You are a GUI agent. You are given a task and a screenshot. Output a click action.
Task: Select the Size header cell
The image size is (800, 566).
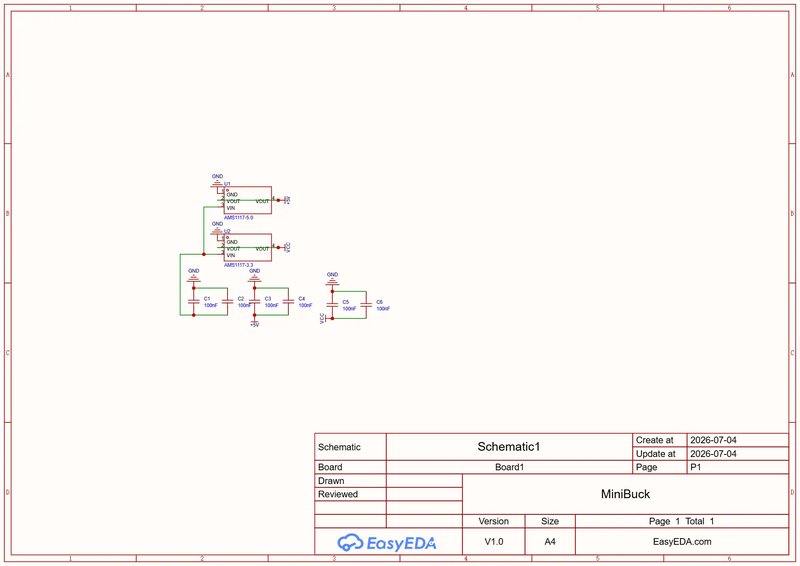pyautogui.click(x=550, y=521)
